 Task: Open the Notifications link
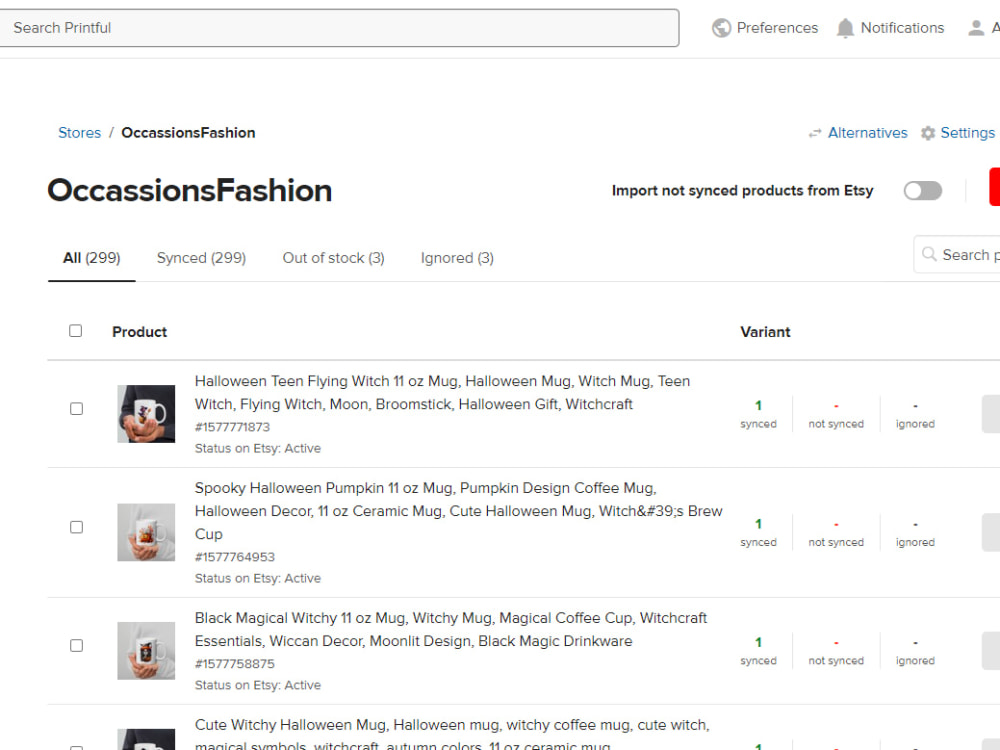tap(902, 28)
